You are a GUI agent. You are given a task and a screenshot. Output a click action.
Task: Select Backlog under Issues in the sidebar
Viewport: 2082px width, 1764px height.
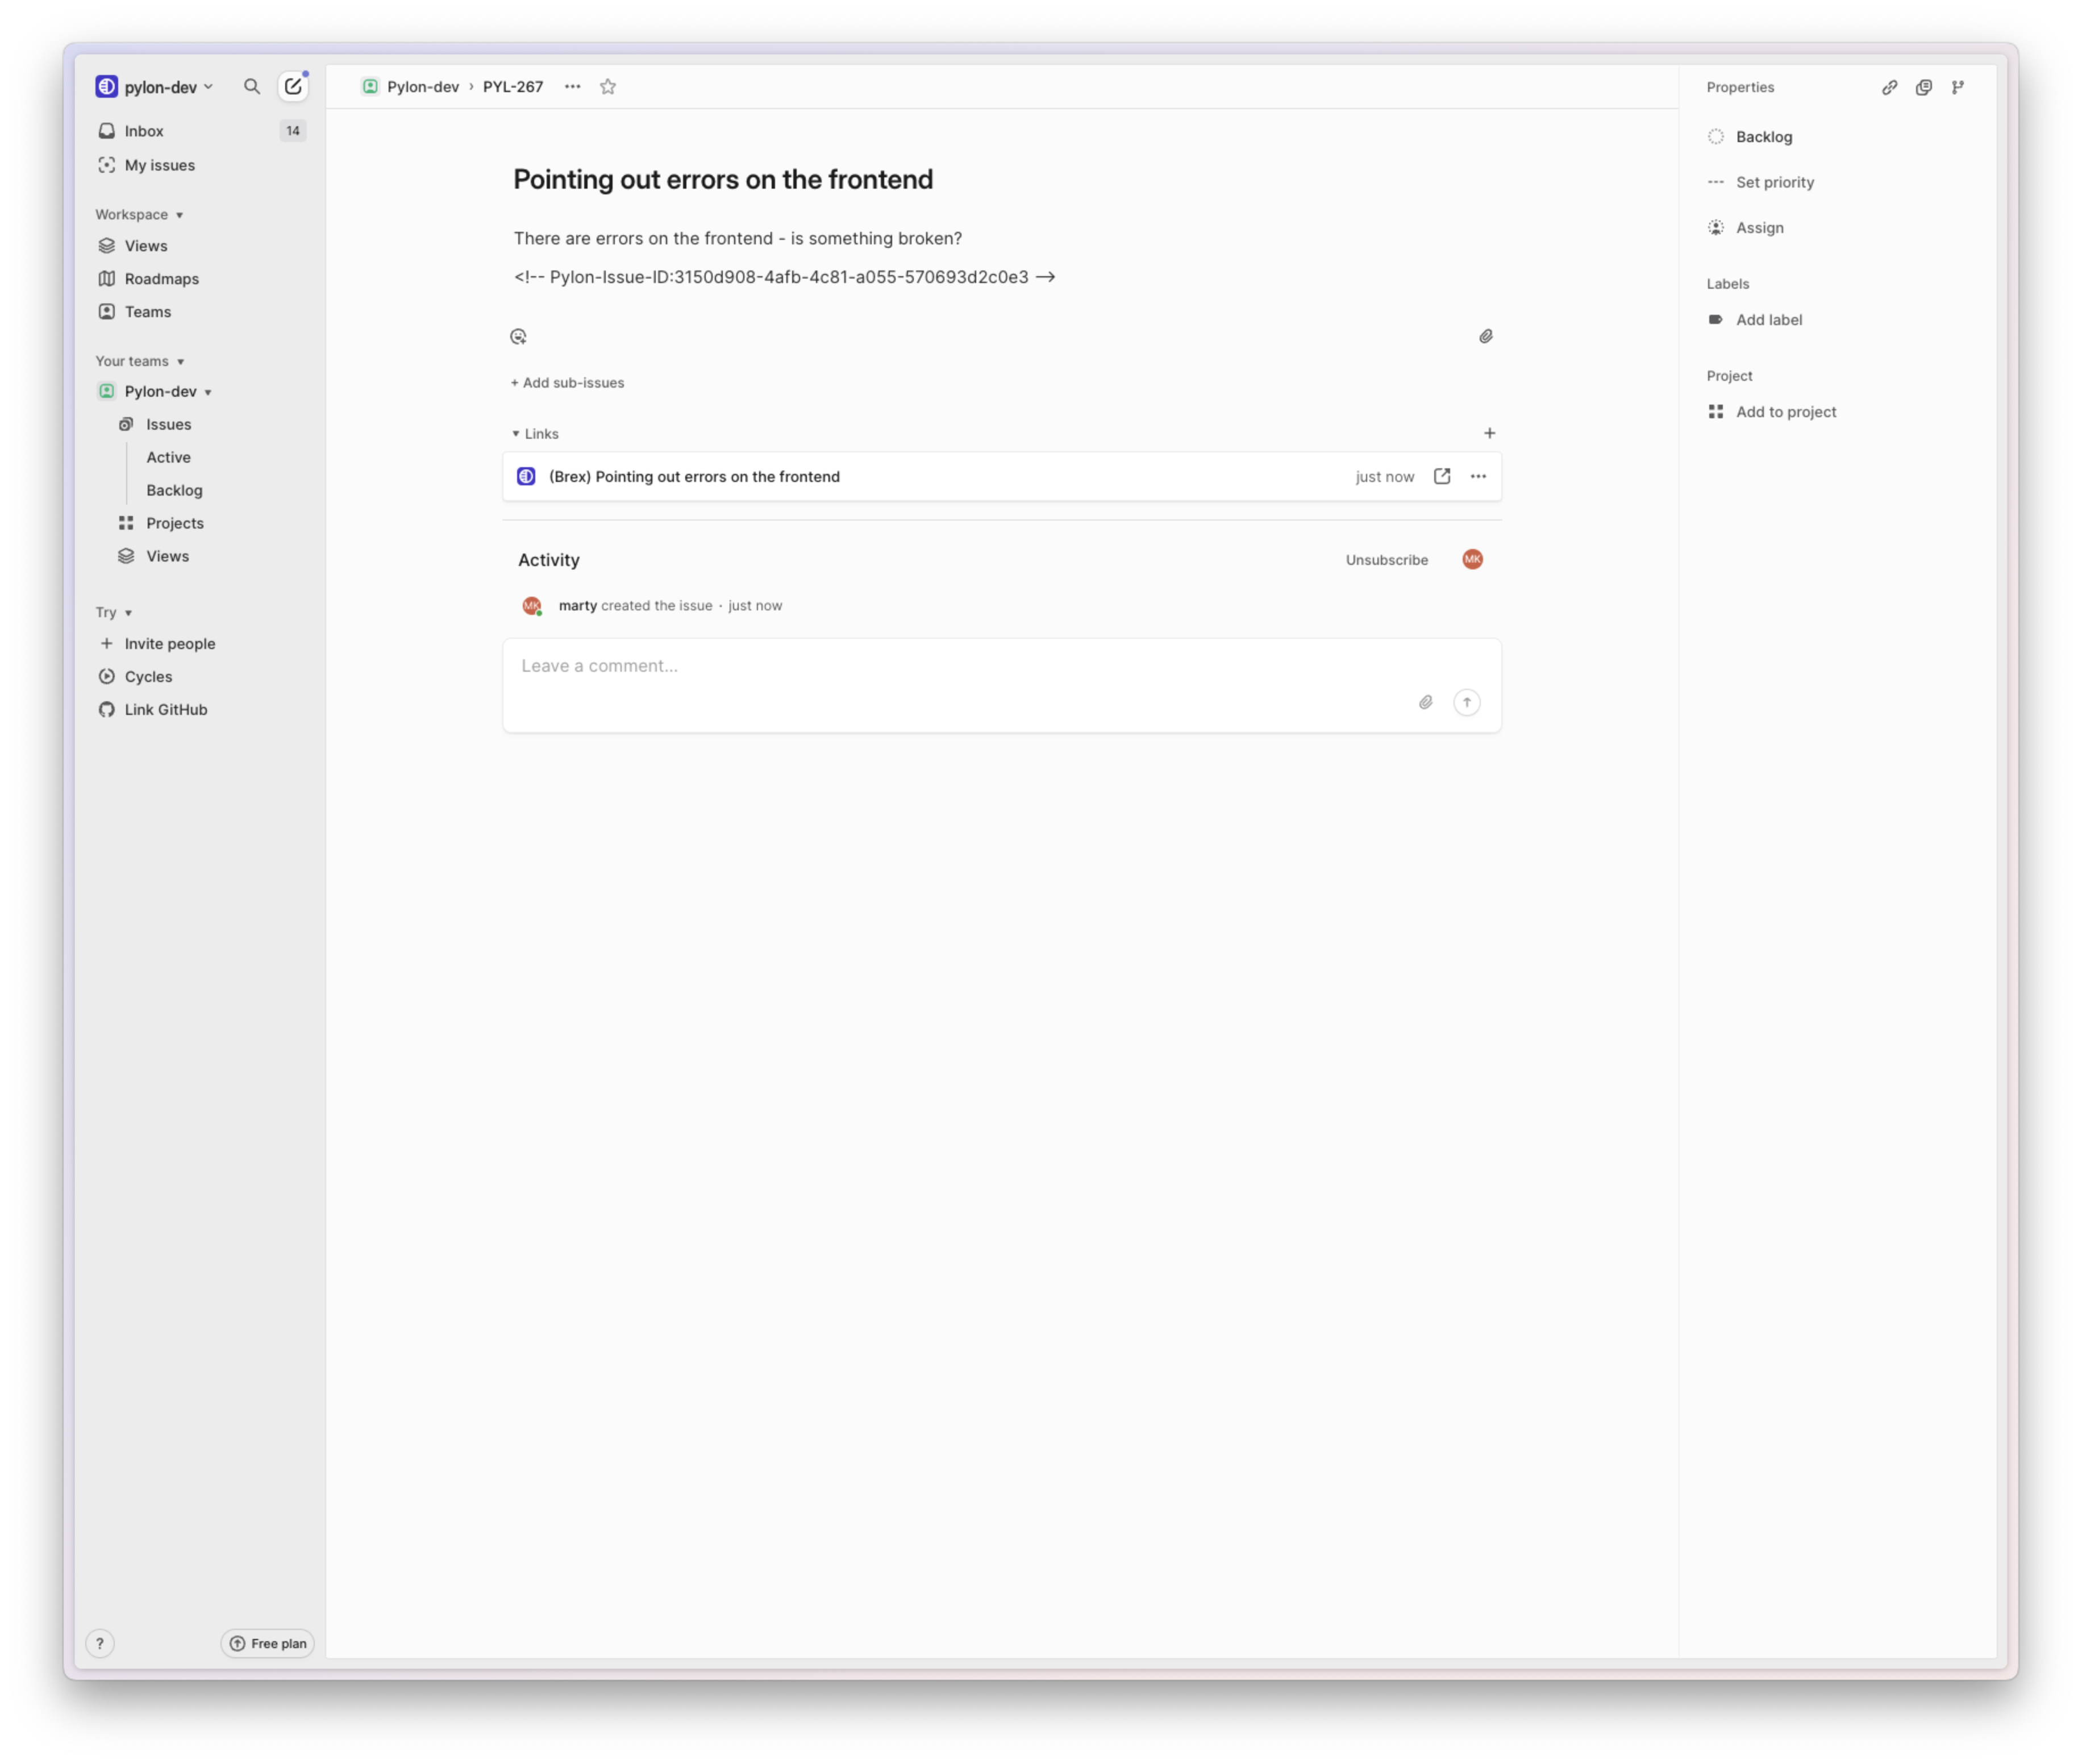(x=174, y=490)
